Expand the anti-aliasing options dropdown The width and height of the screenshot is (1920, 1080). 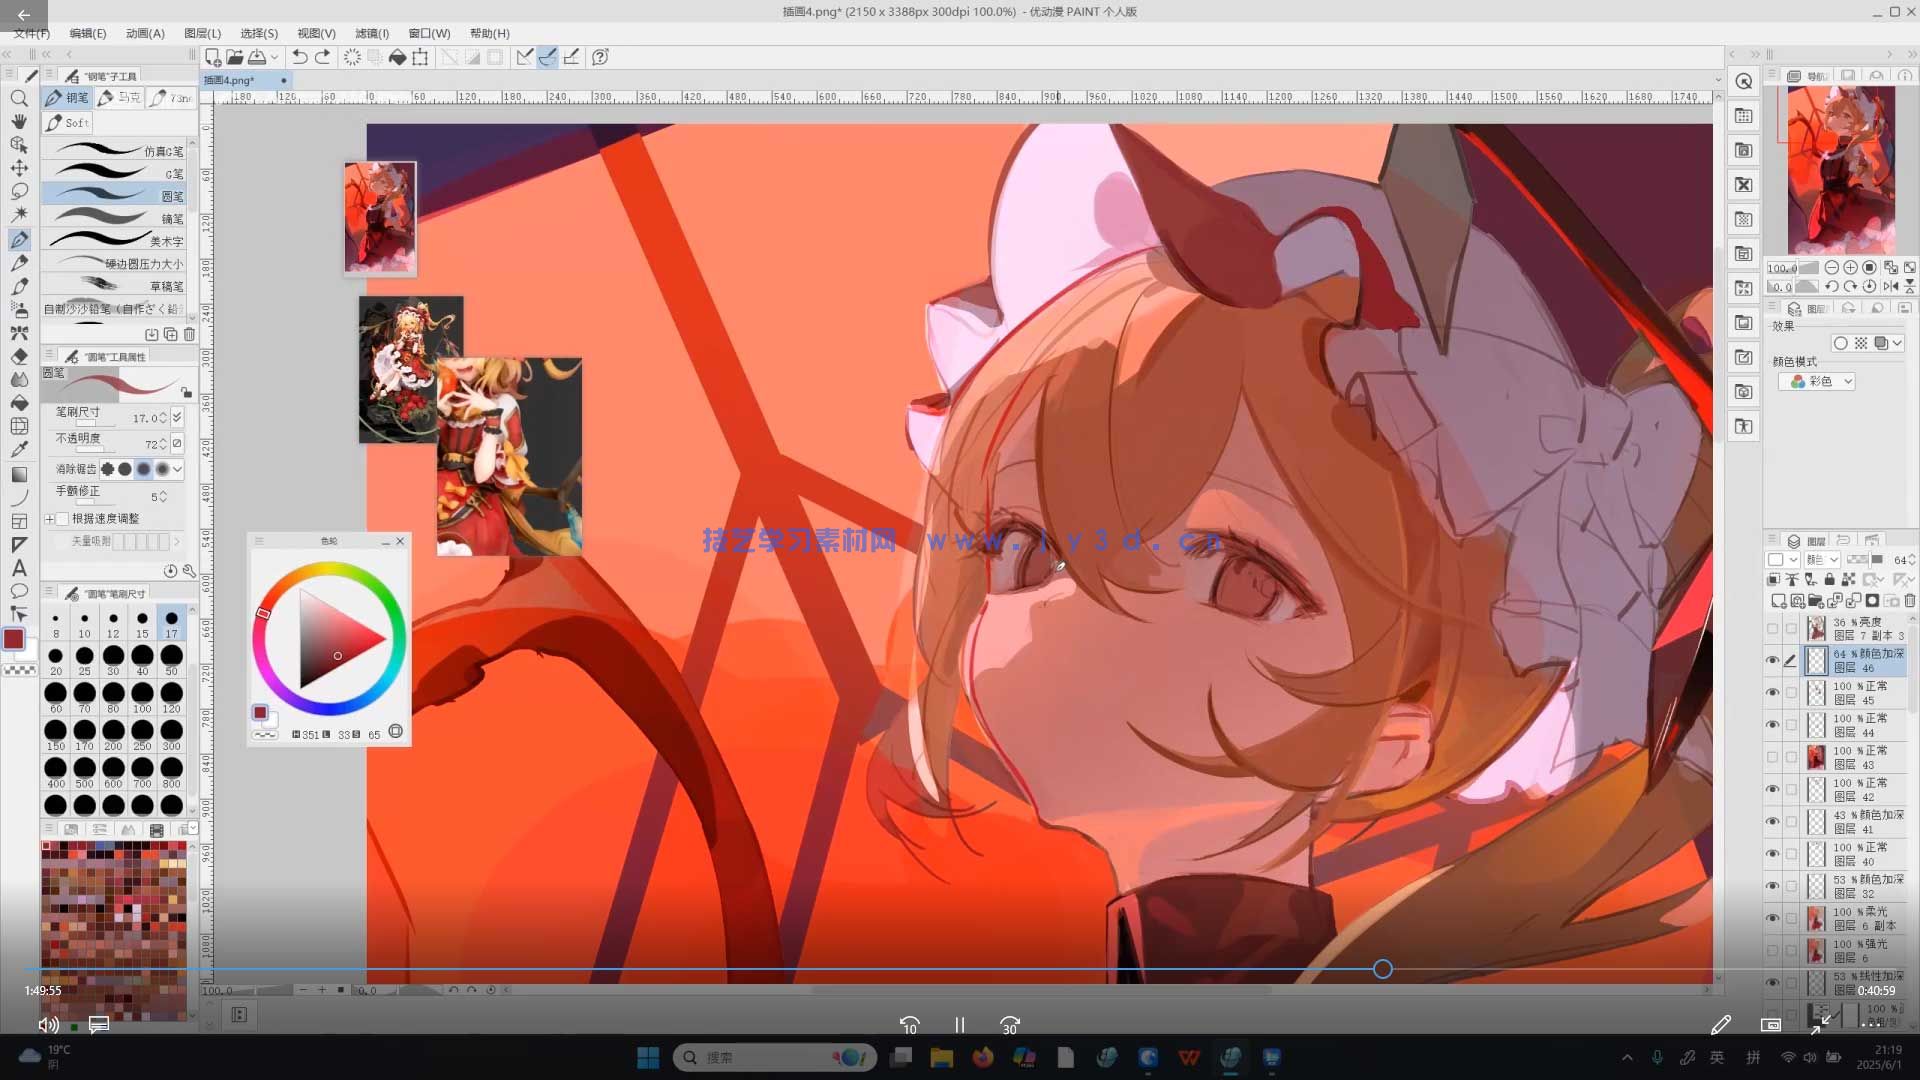coord(177,469)
